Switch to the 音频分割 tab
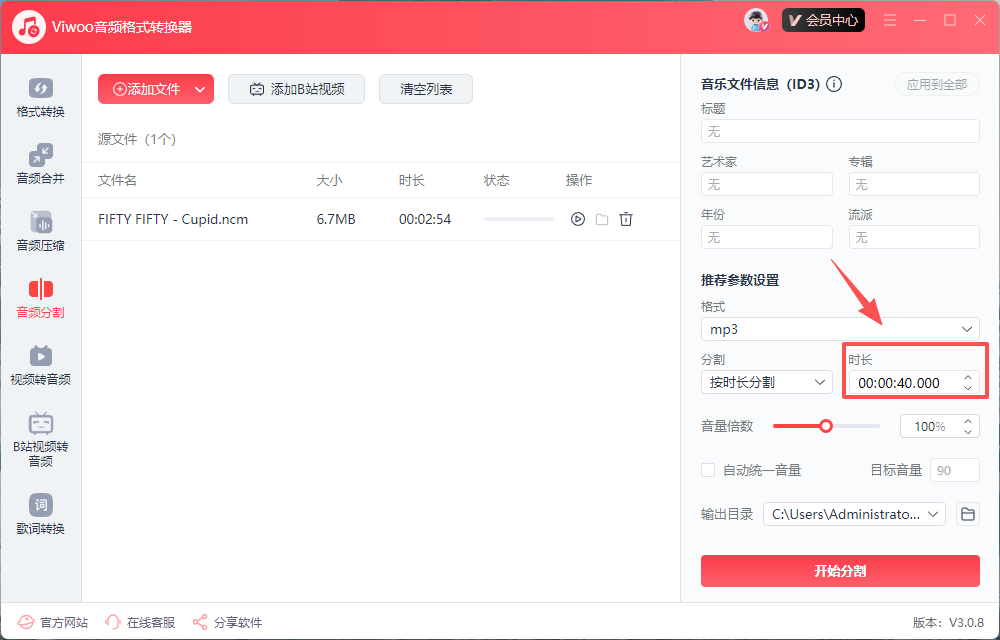 (x=40, y=297)
